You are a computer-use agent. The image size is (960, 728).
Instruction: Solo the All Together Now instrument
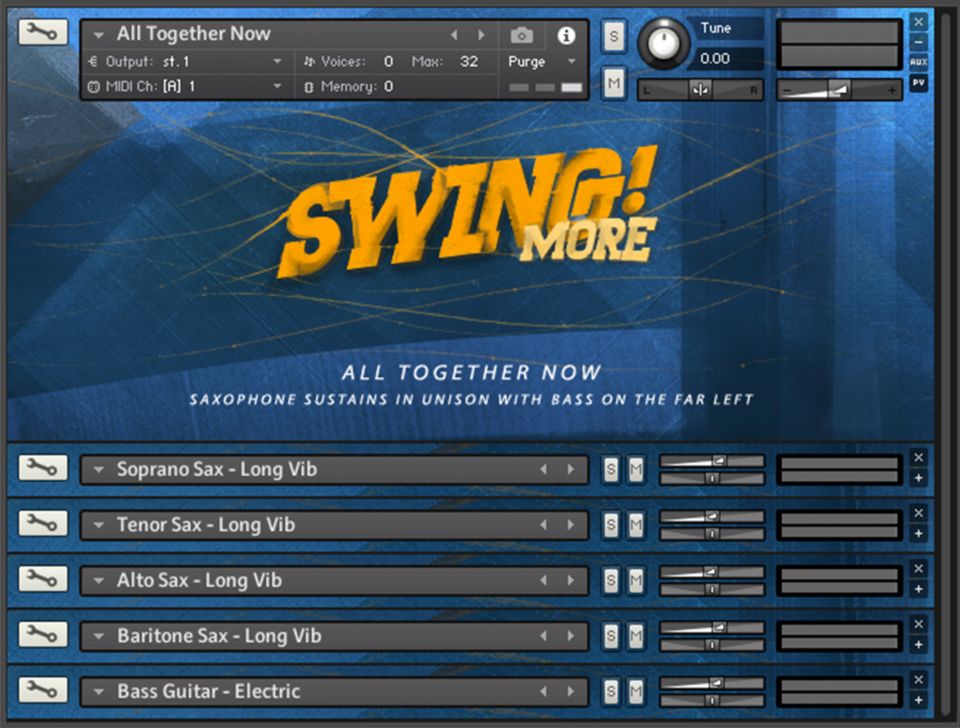[x=613, y=36]
